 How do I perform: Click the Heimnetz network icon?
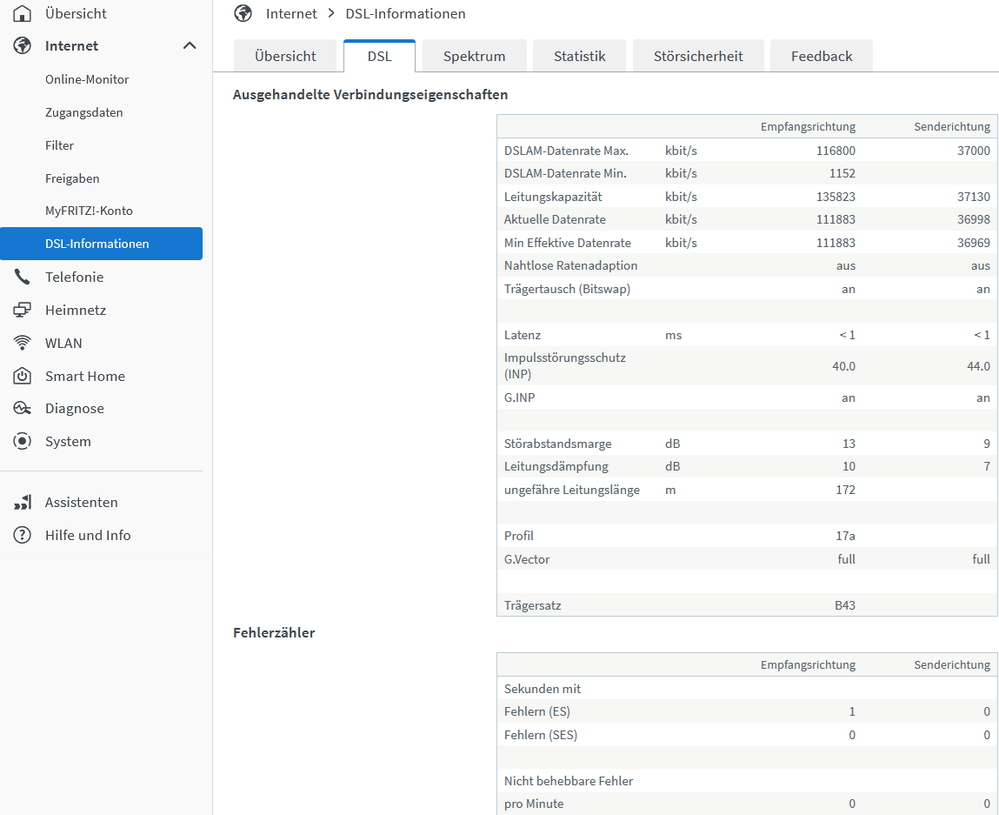22,310
